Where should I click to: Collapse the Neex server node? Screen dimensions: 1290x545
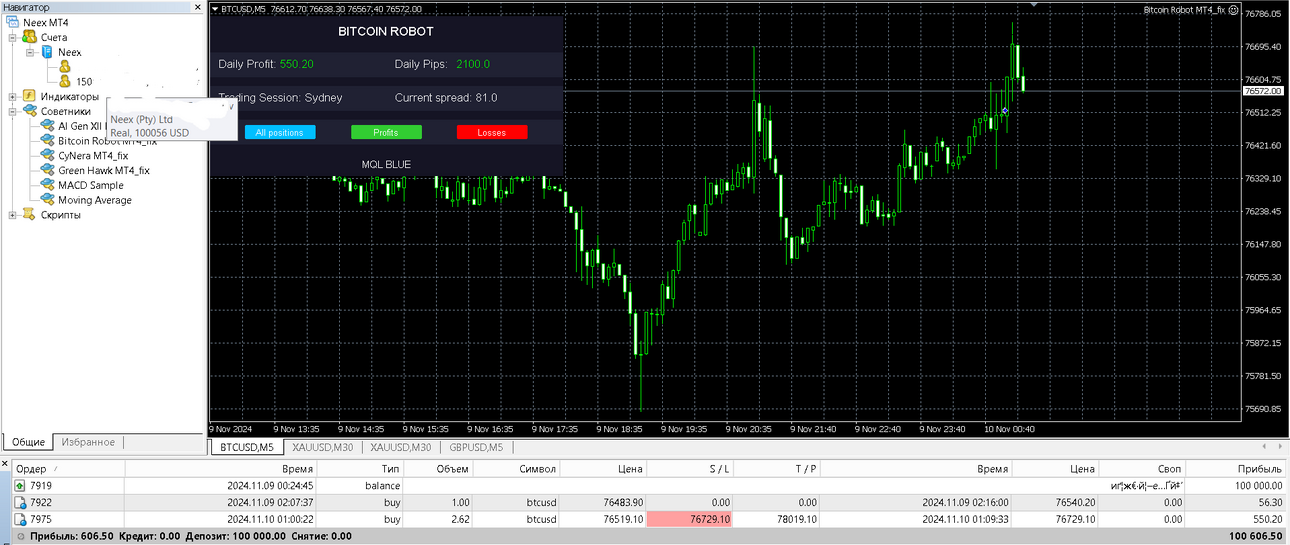pyautogui.click(x=31, y=52)
